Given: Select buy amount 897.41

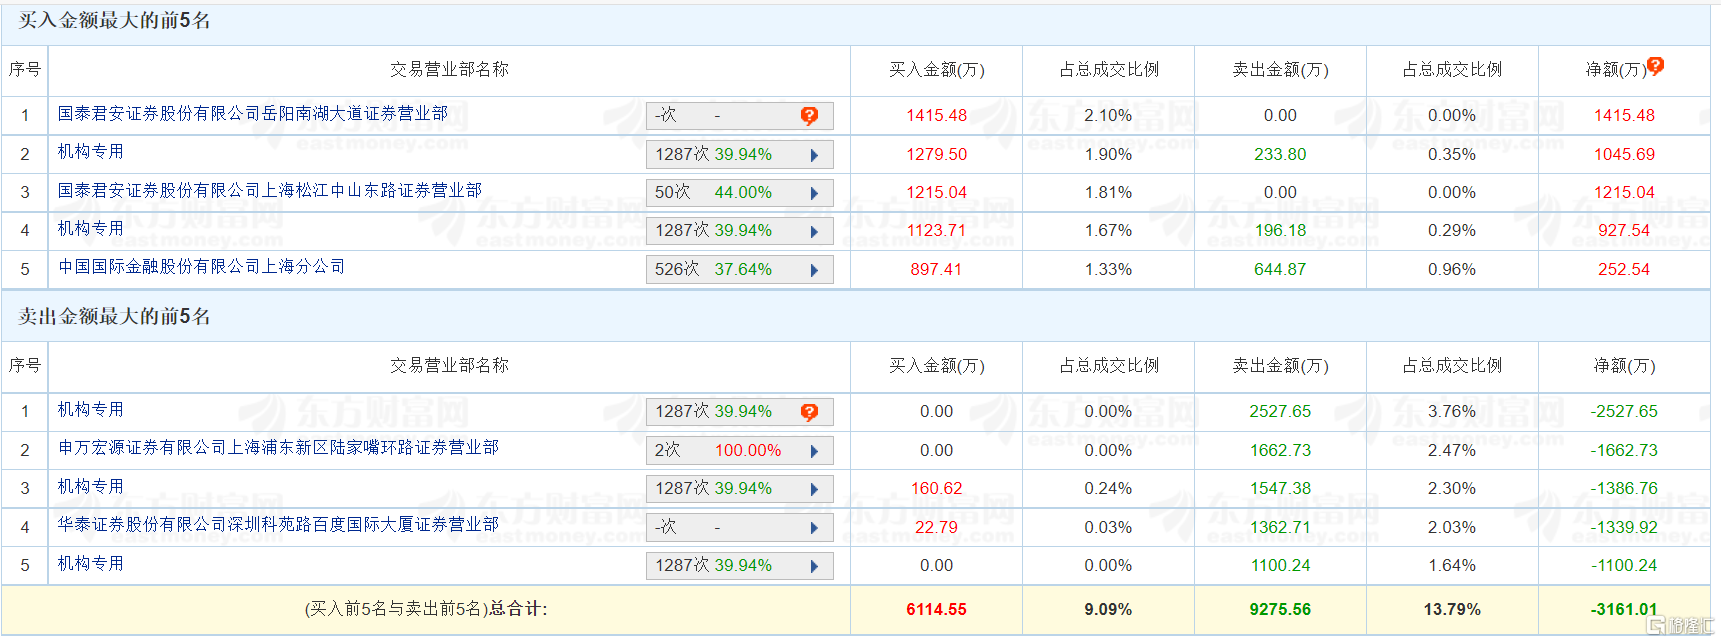Looking at the screenshot, I should click(x=937, y=269).
